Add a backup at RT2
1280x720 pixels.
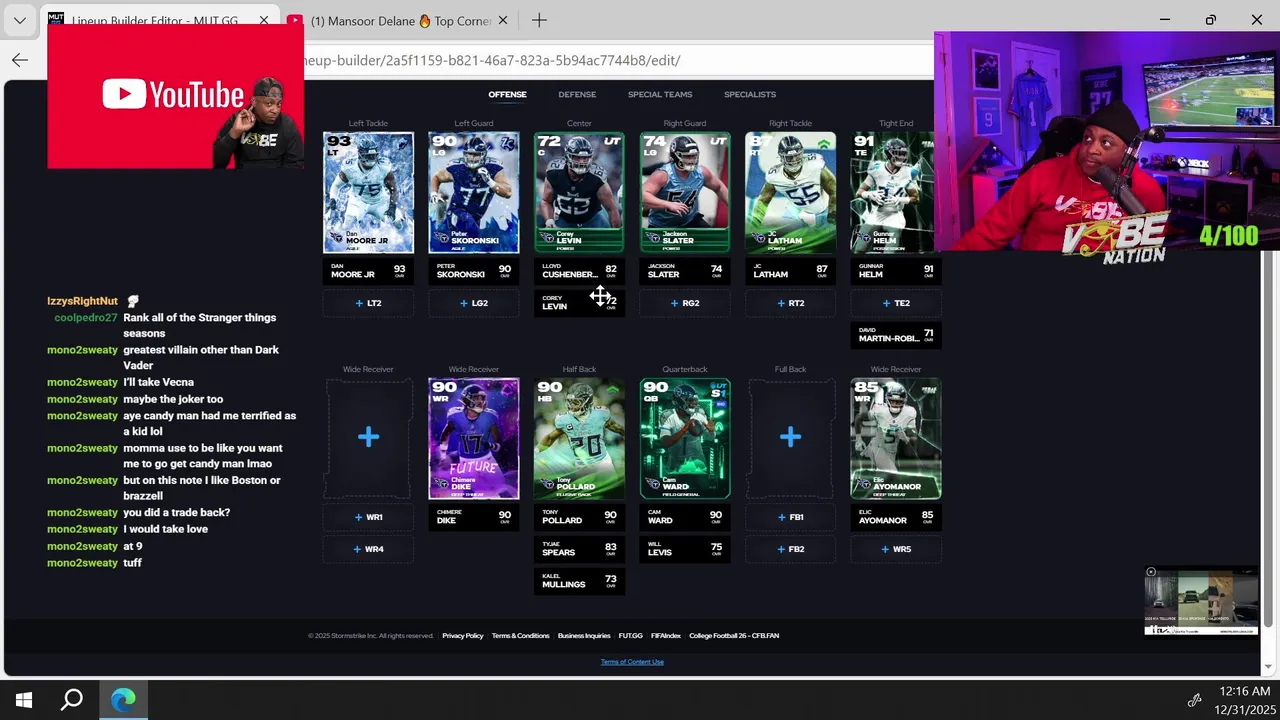pos(790,303)
